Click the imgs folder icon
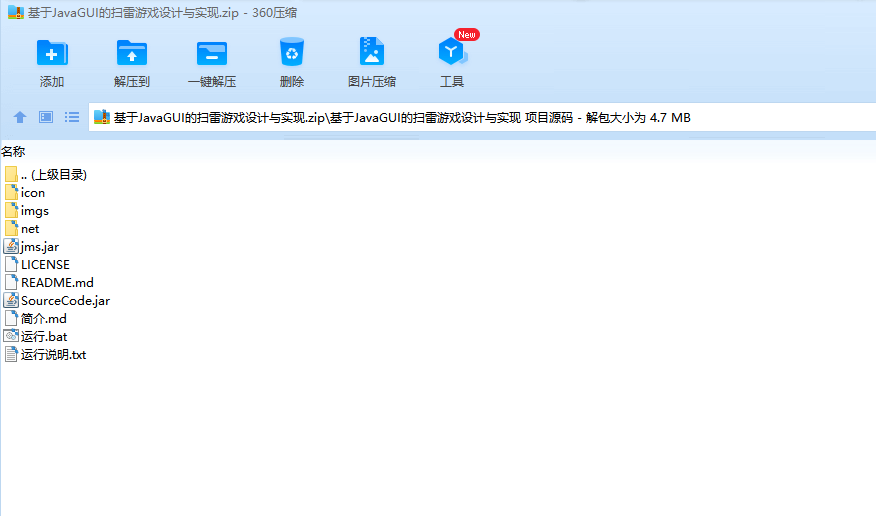876x516 pixels. (11, 211)
